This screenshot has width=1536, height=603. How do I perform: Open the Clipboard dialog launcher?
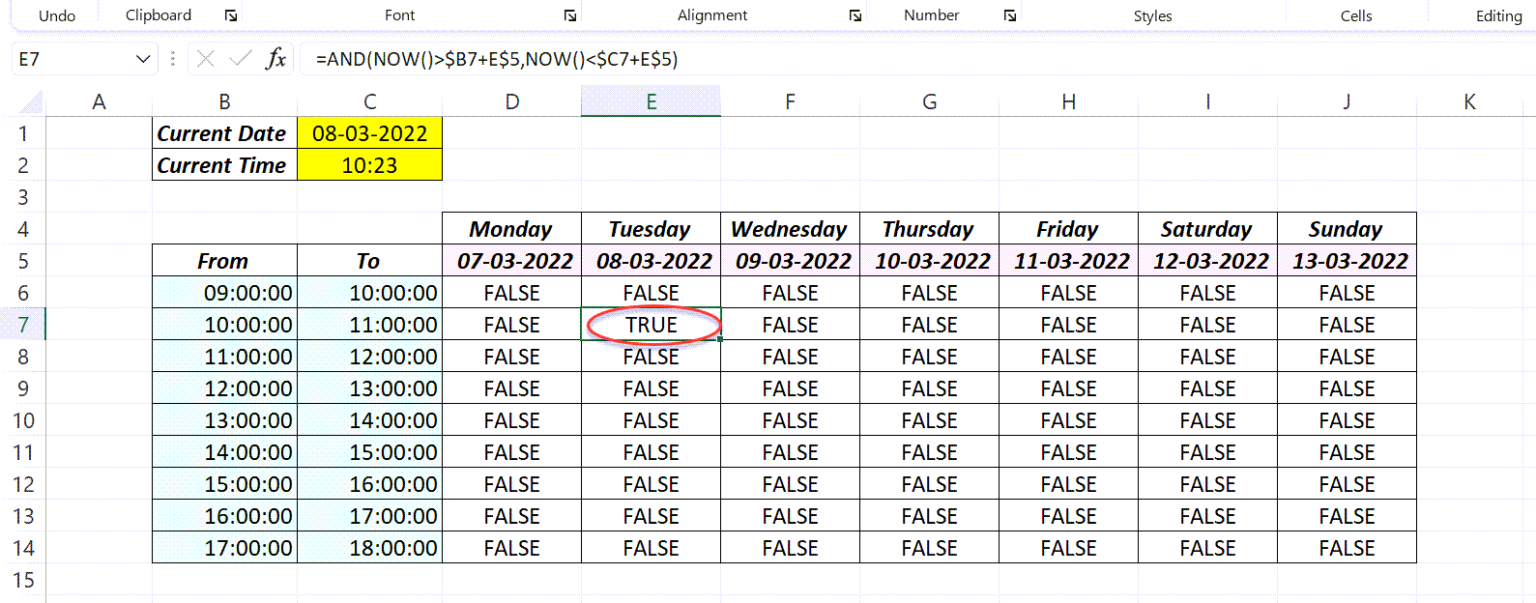pos(232,15)
